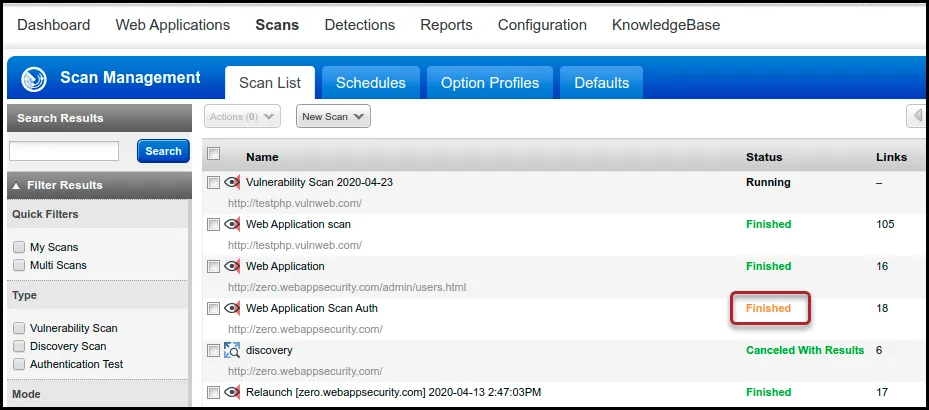Open the Dashboard menu
The height and width of the screenshot is (410, 929).
coord(54,25)
